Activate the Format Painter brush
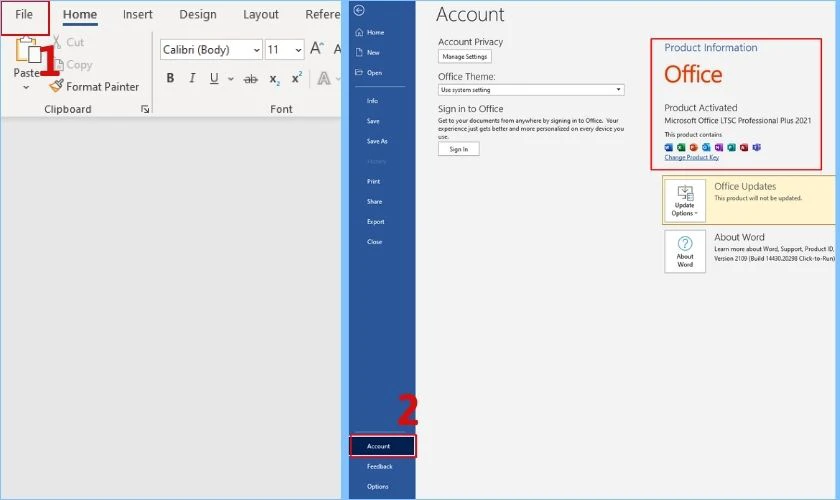Image resolution: width=840 pixels, height=500 pixels. point(94,86)
